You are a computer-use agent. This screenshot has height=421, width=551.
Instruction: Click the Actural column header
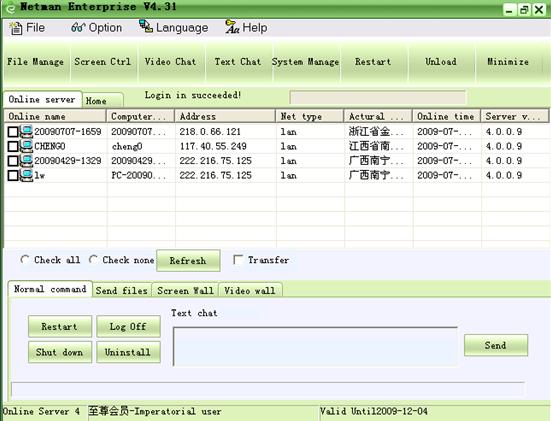coord(378,116)
